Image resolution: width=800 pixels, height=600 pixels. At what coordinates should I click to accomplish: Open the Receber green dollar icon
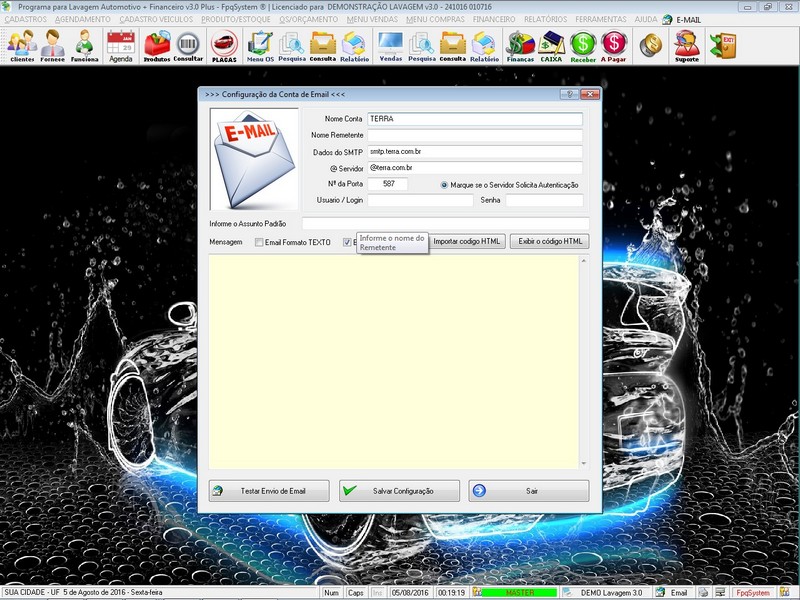coord(583,46)
